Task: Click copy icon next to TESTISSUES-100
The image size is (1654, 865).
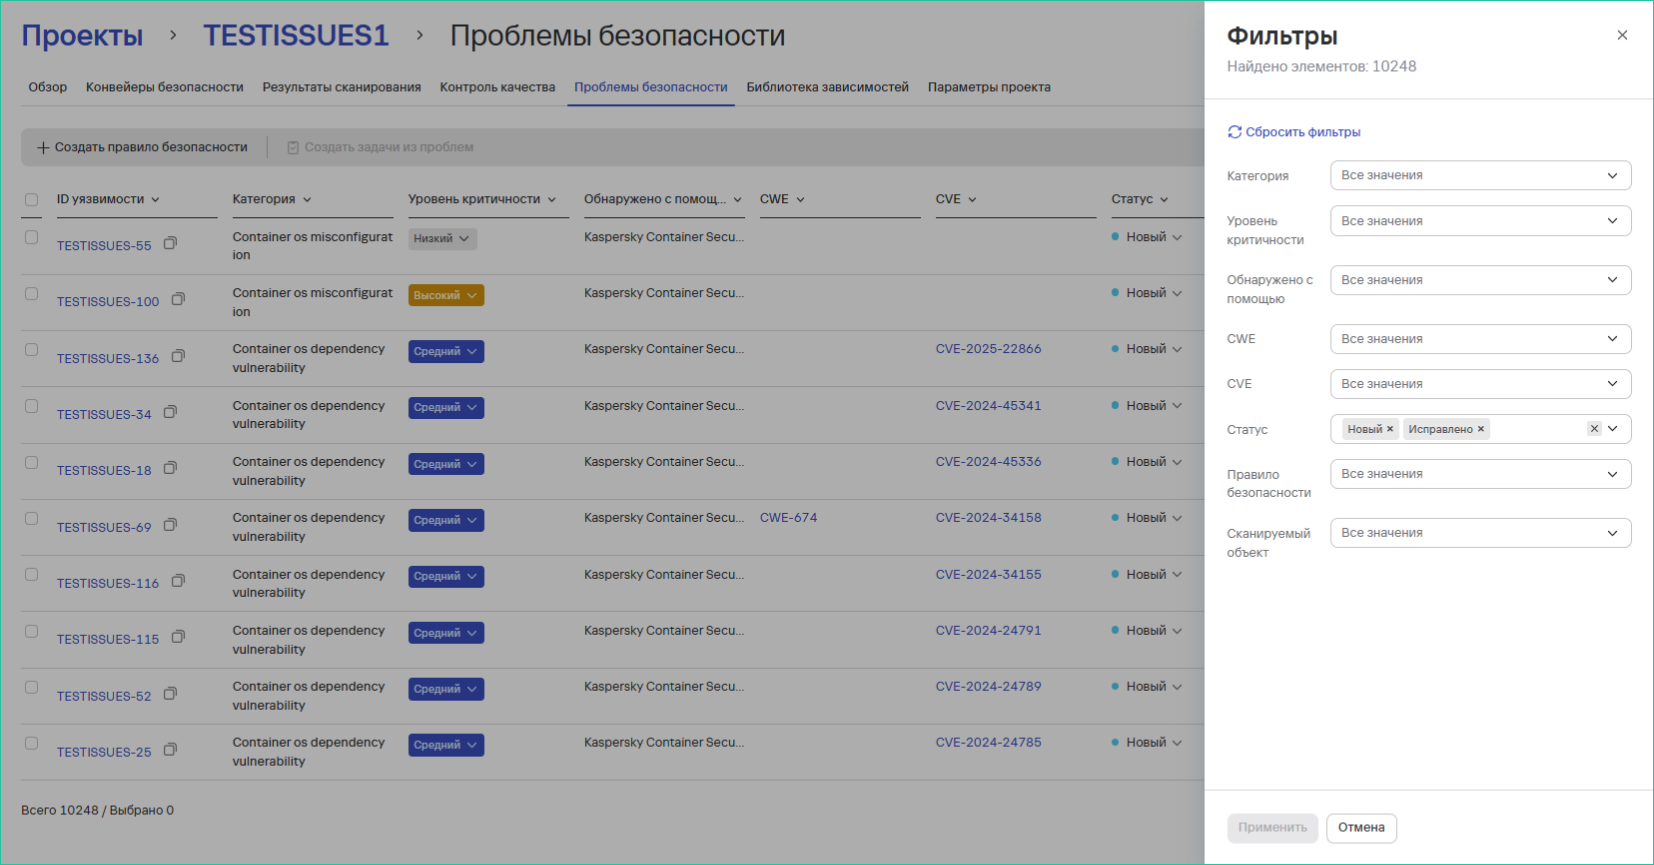Action: coord(178,299)
